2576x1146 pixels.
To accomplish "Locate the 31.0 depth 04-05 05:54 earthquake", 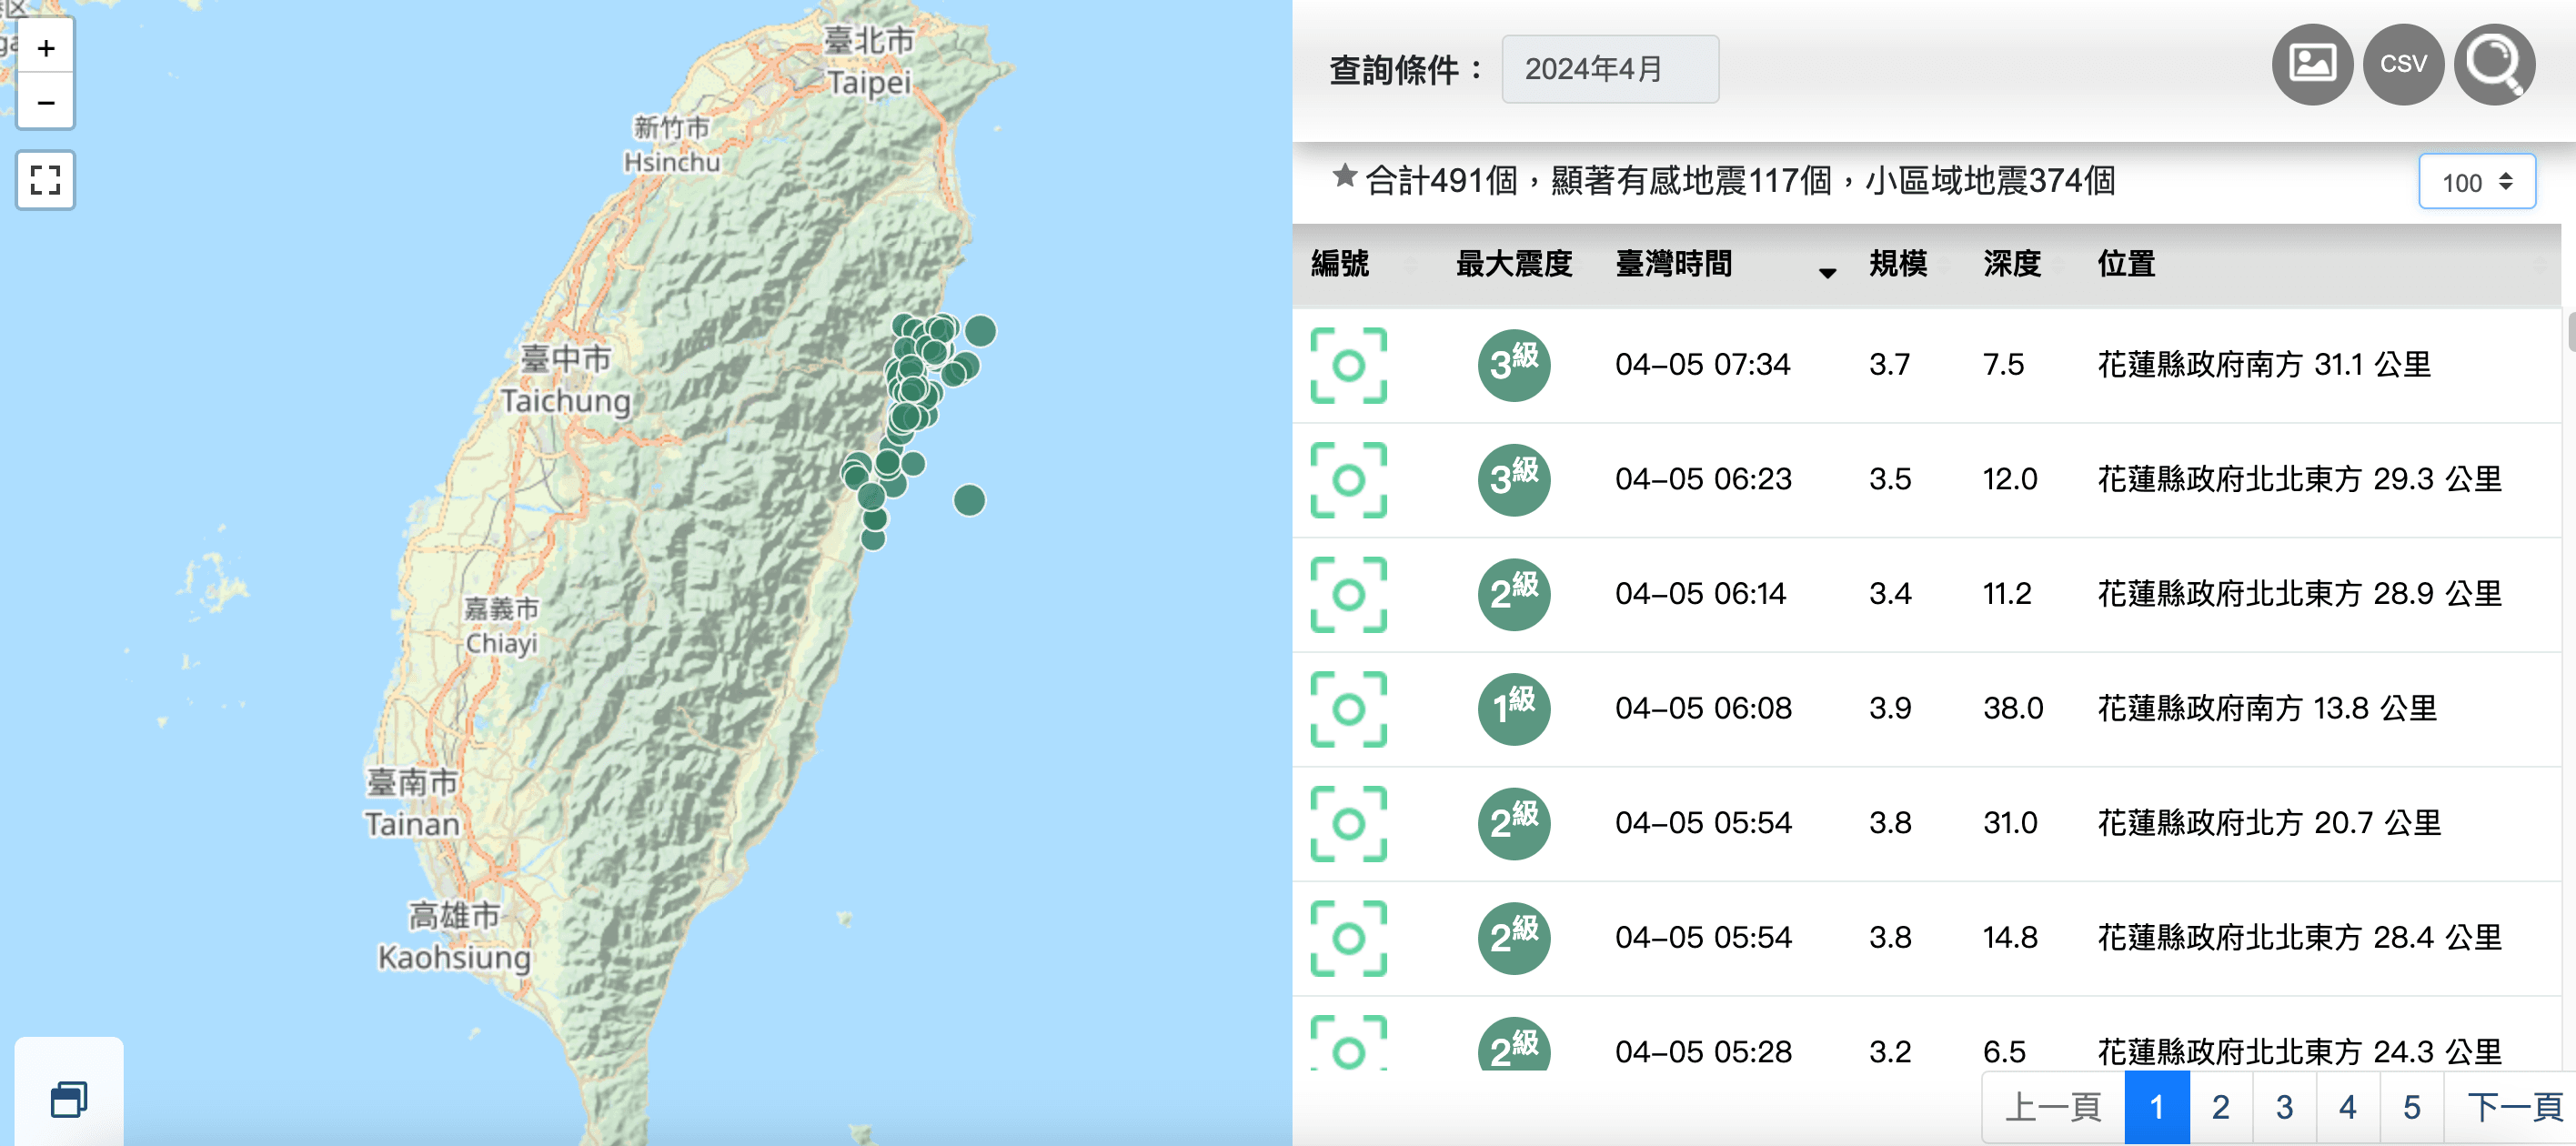I will pyautogui.click(x=1348, y=823).
